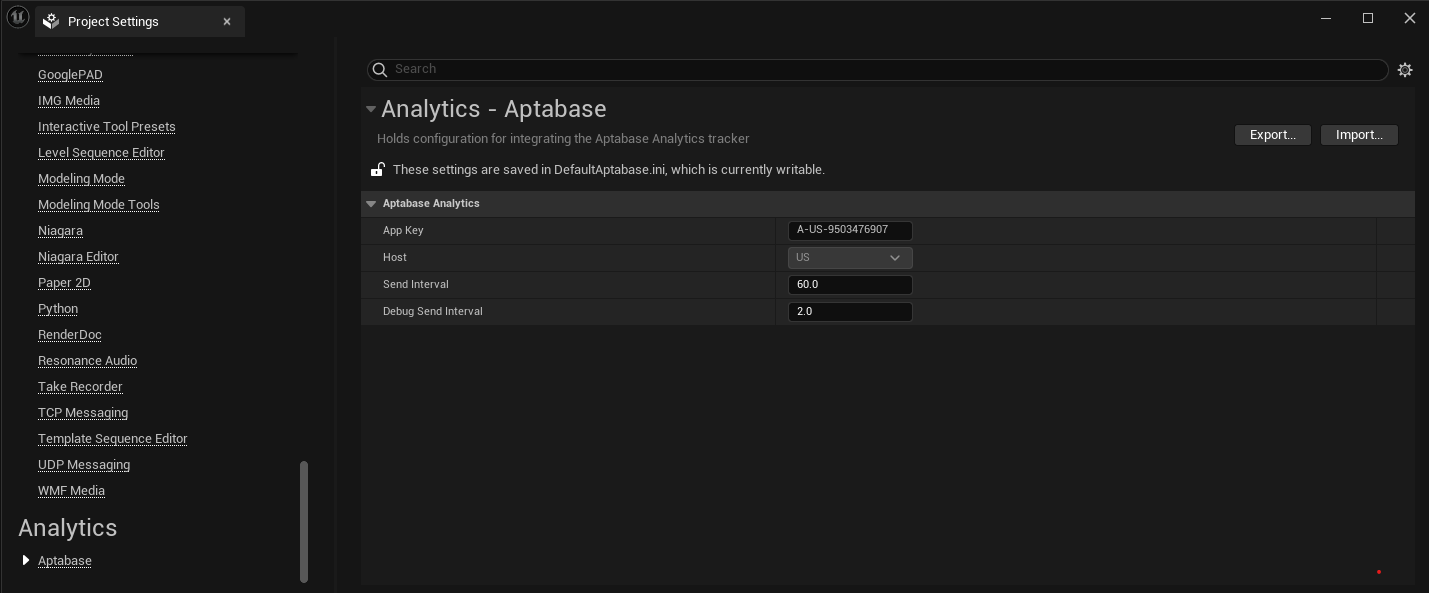
Task: Open GooglePAD settings
Action: 70,75
